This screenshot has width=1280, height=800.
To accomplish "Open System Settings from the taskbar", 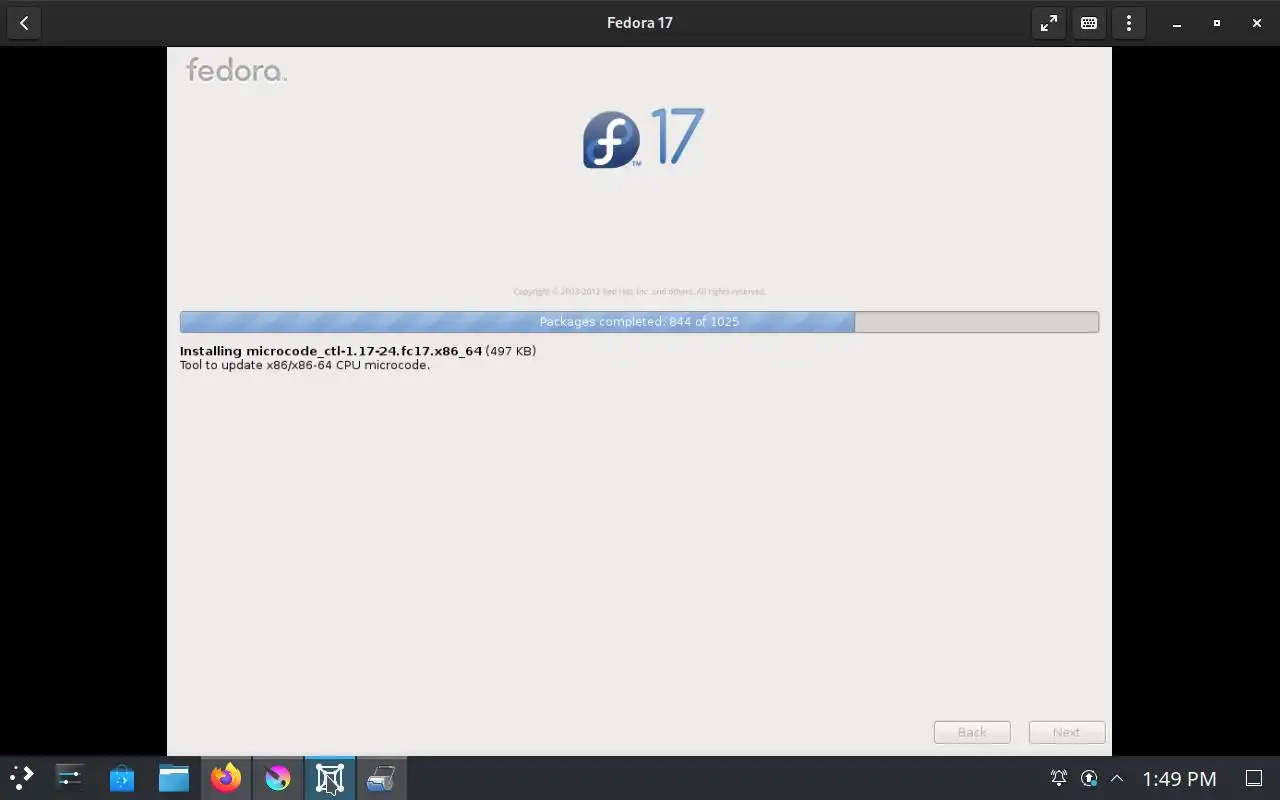I will pyautogui.click(x=70, y=778).
